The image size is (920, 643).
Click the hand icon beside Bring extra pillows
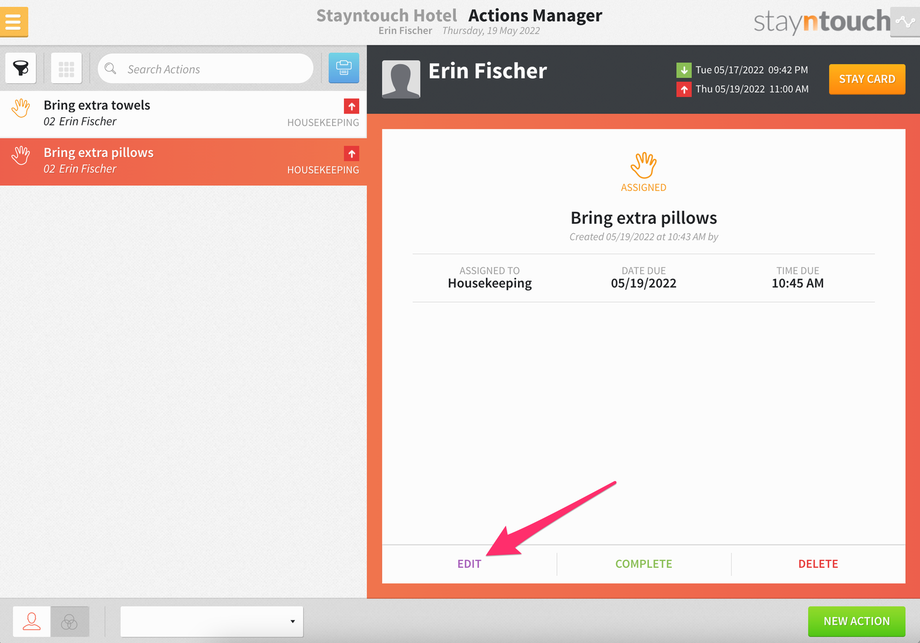tap(21, 155)
